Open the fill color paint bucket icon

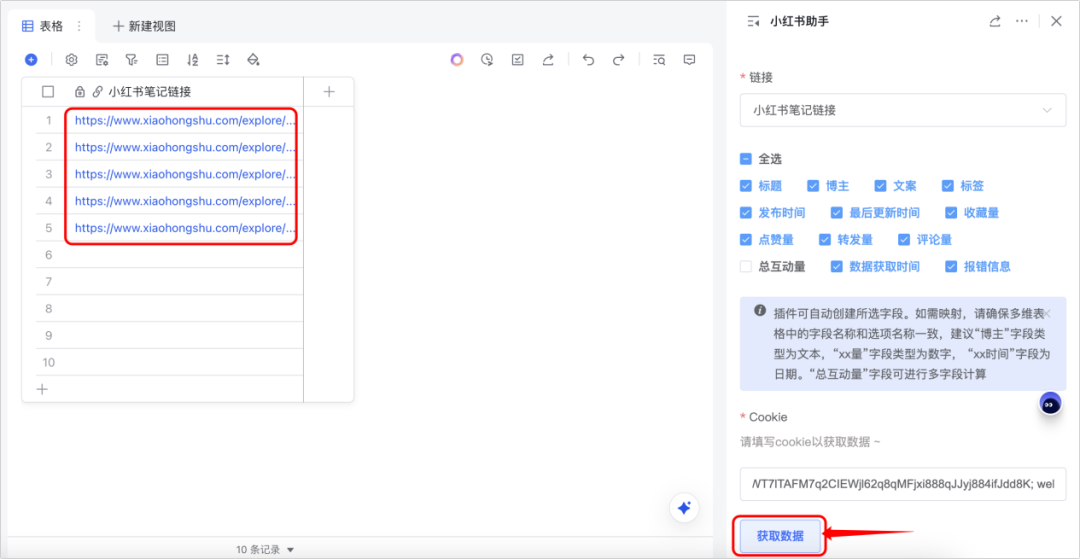pos(253,60)
